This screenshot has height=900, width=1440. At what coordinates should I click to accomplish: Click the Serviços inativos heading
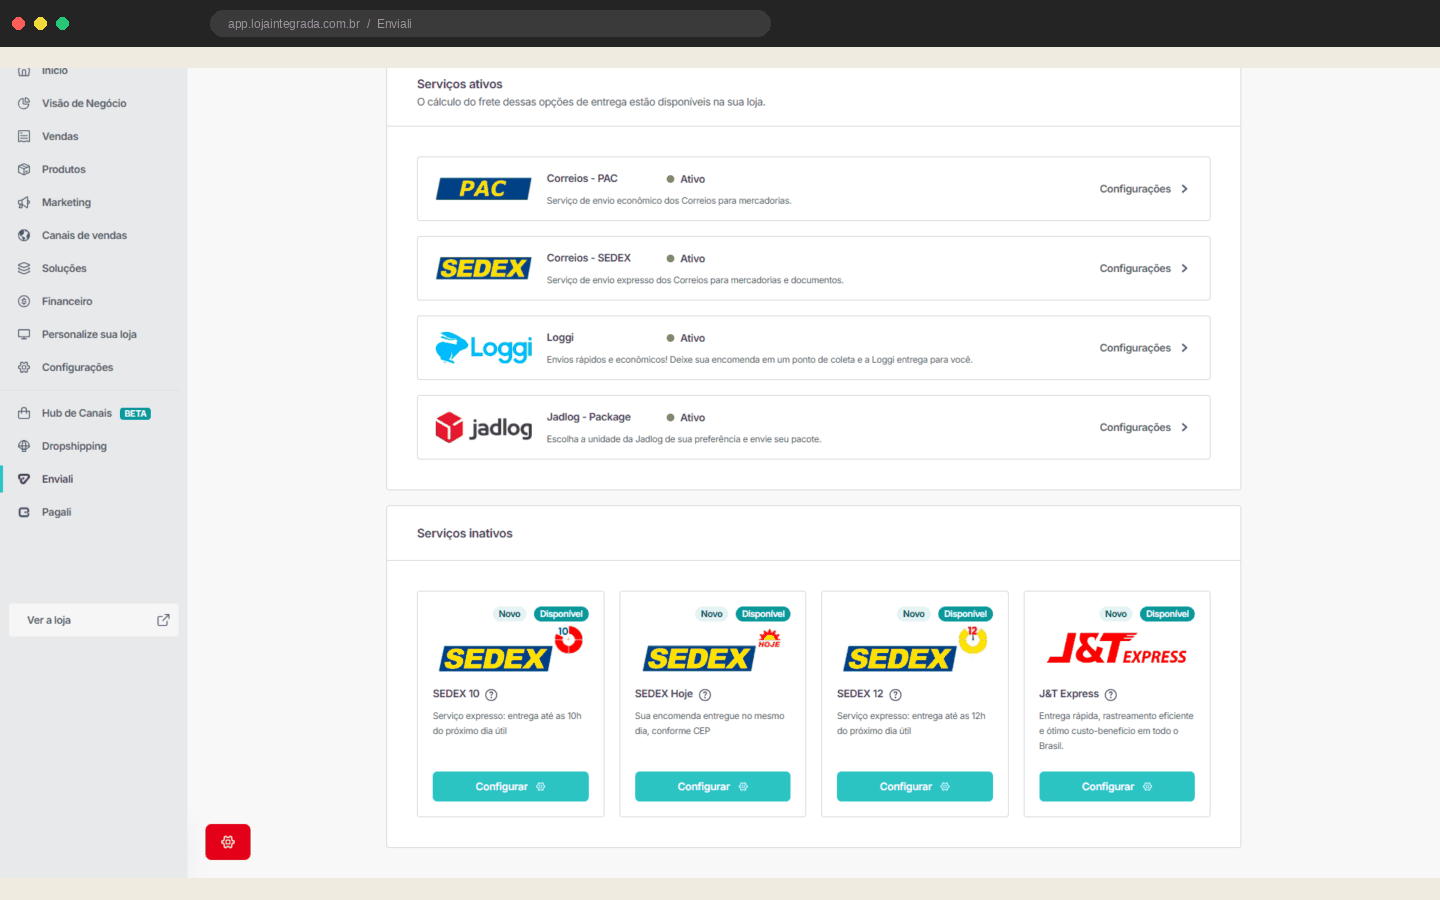(465, 533)
